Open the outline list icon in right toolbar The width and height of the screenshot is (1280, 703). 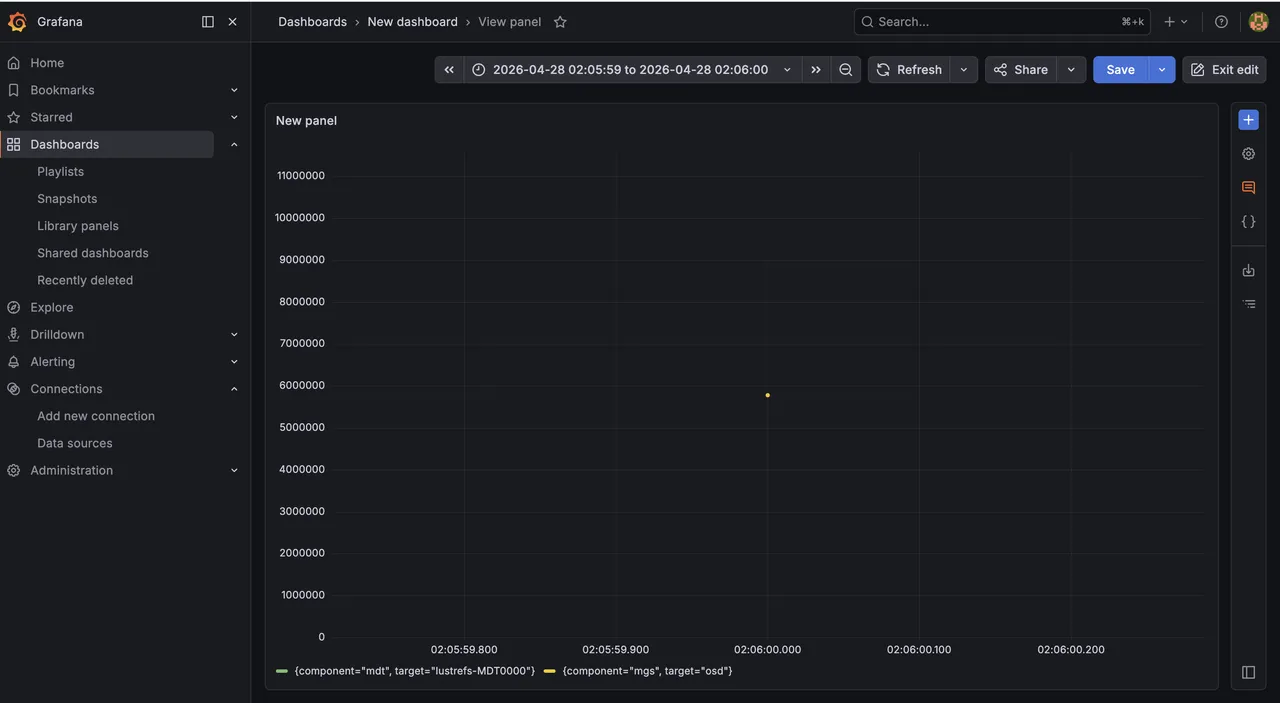point(1248,304)
